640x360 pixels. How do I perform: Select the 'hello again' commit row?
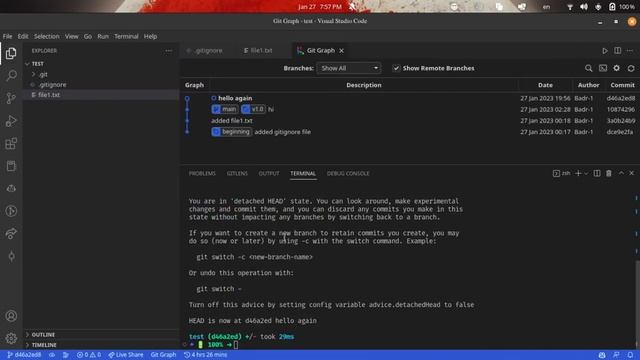(410, 98)
